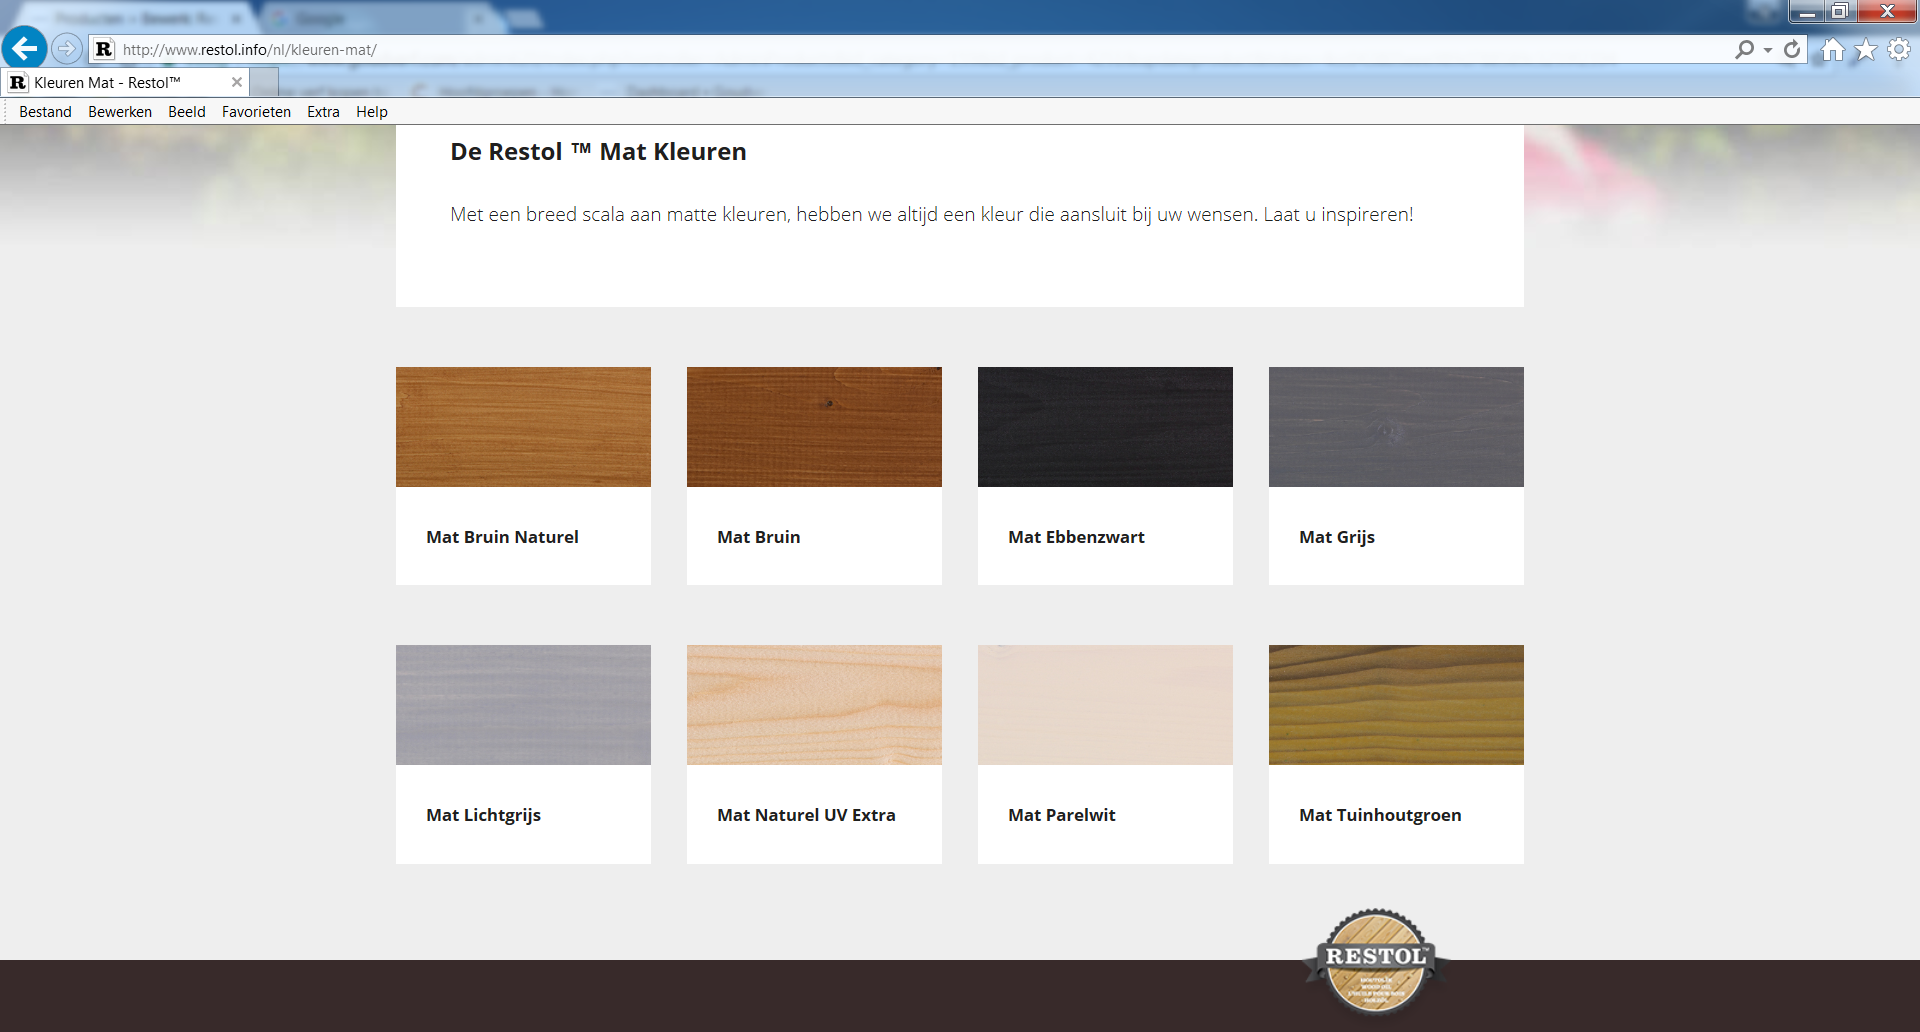Open the Beeld menu
This screenshot has height=1032, width=1920.
pyautogui.click(x=187, y=112)
